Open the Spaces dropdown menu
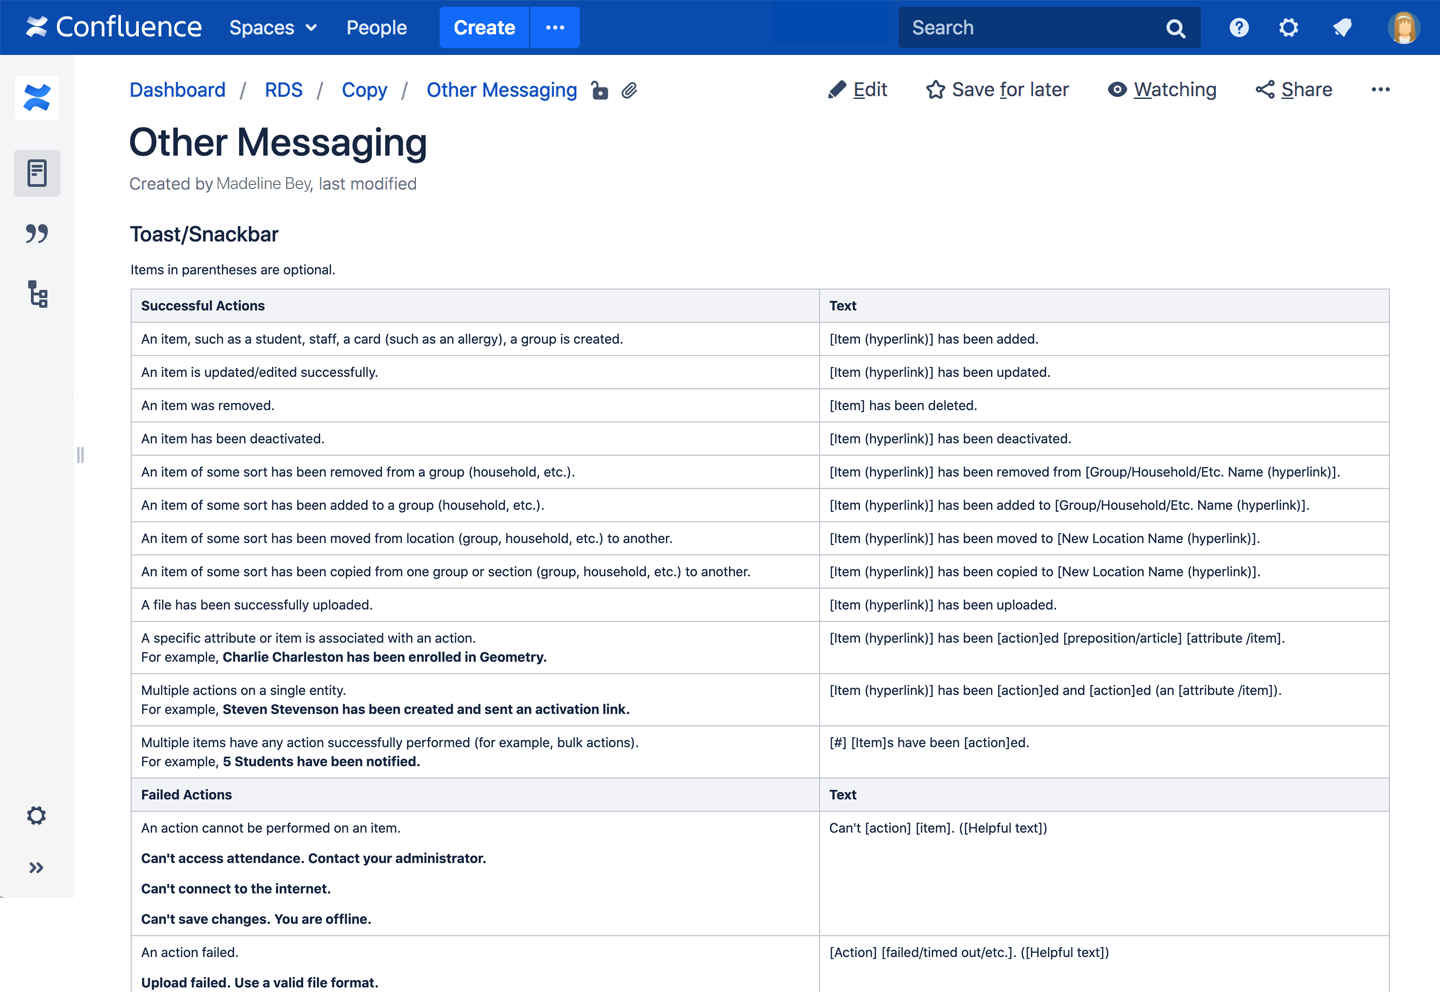 273,27
